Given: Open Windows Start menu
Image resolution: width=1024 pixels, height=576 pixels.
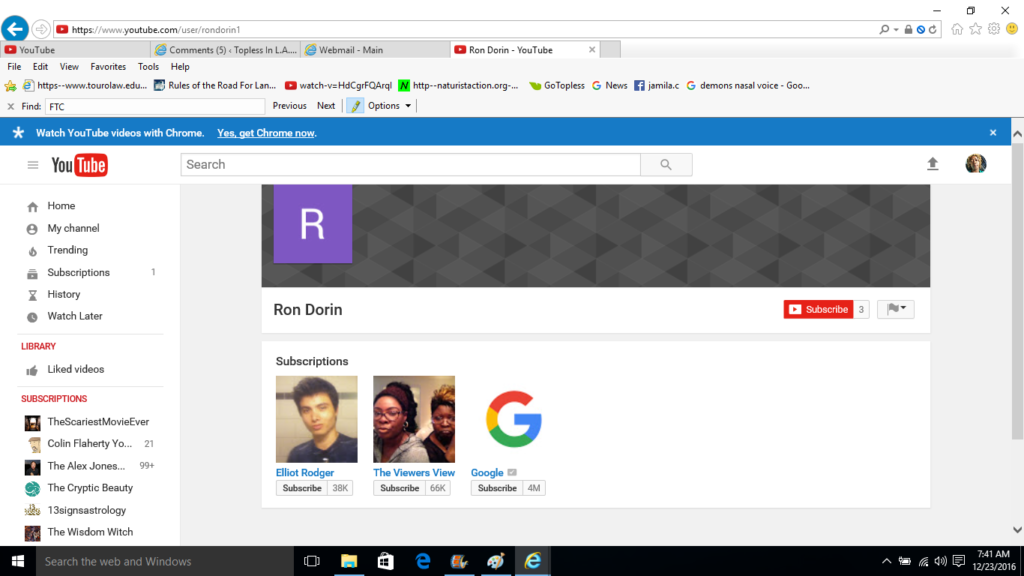Looking at the screenshot, I should click(18, 561).
